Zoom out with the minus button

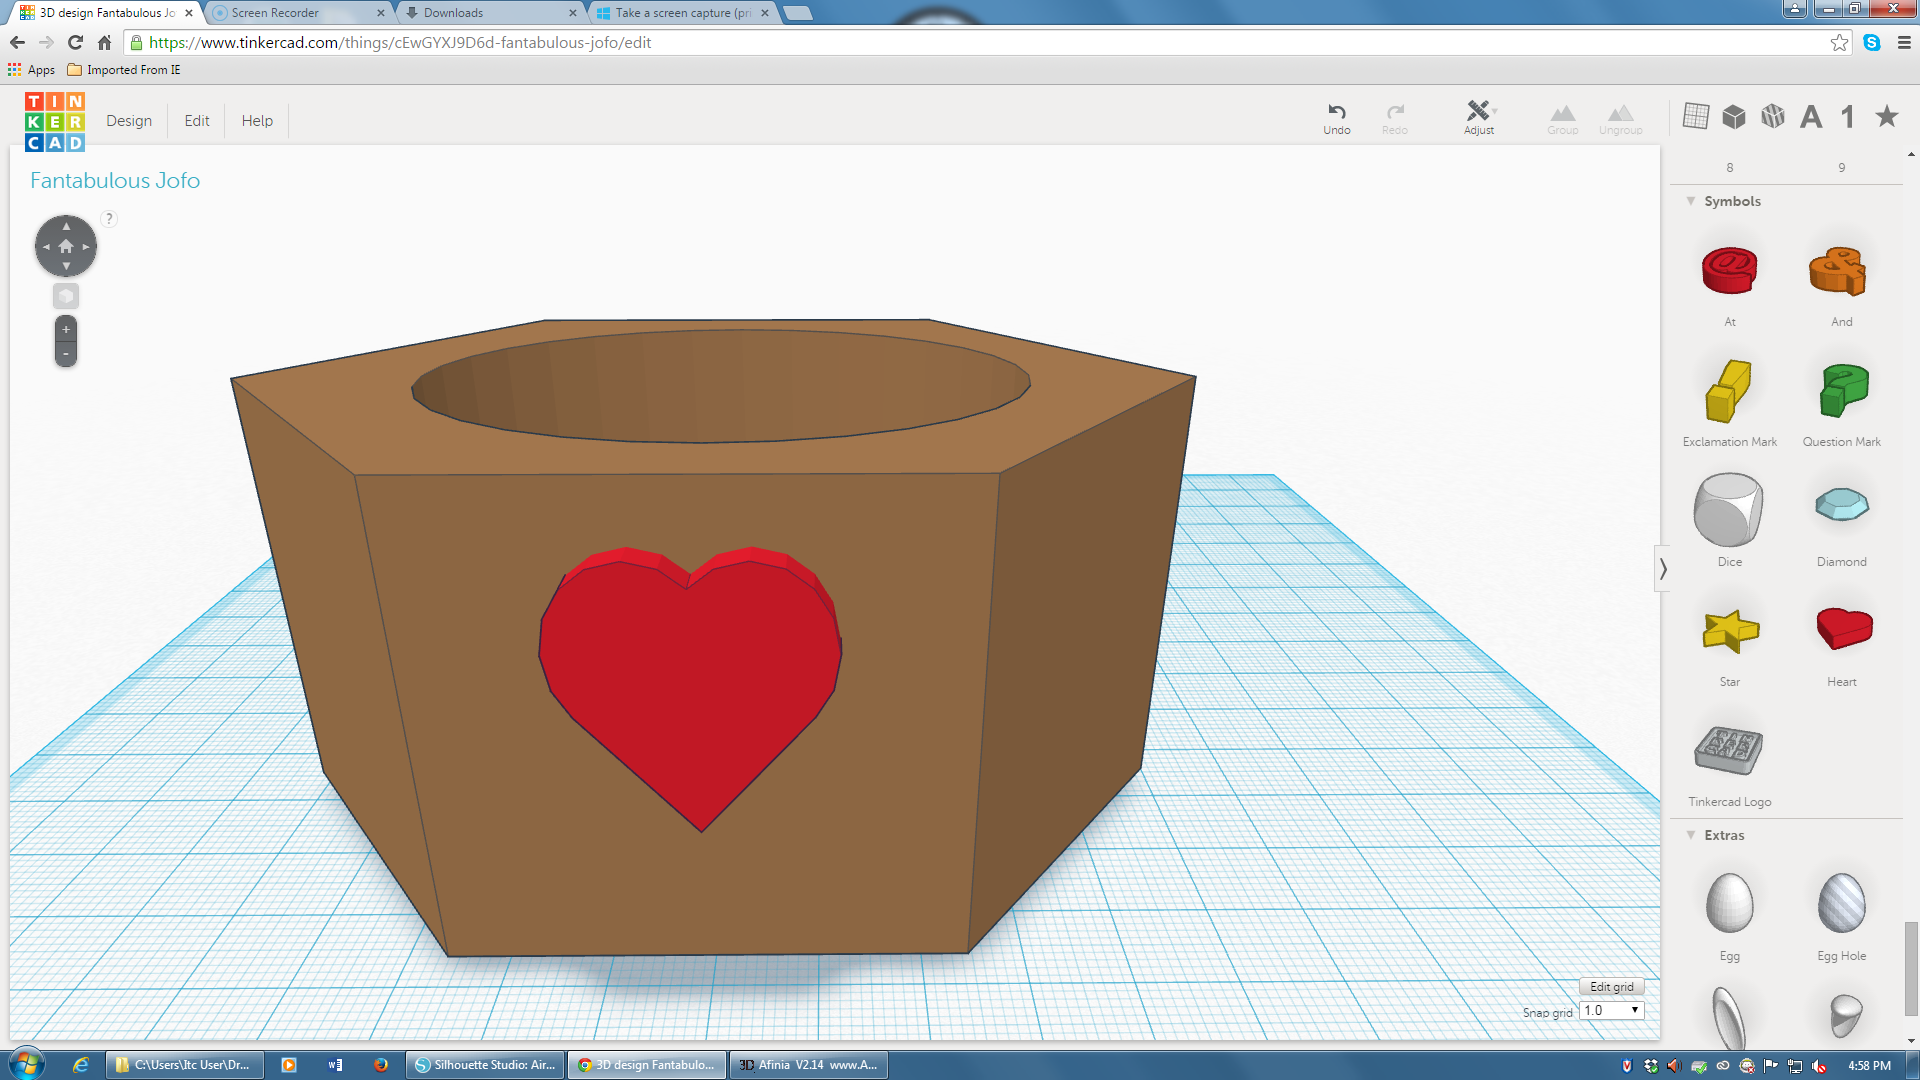coord(66,354)
